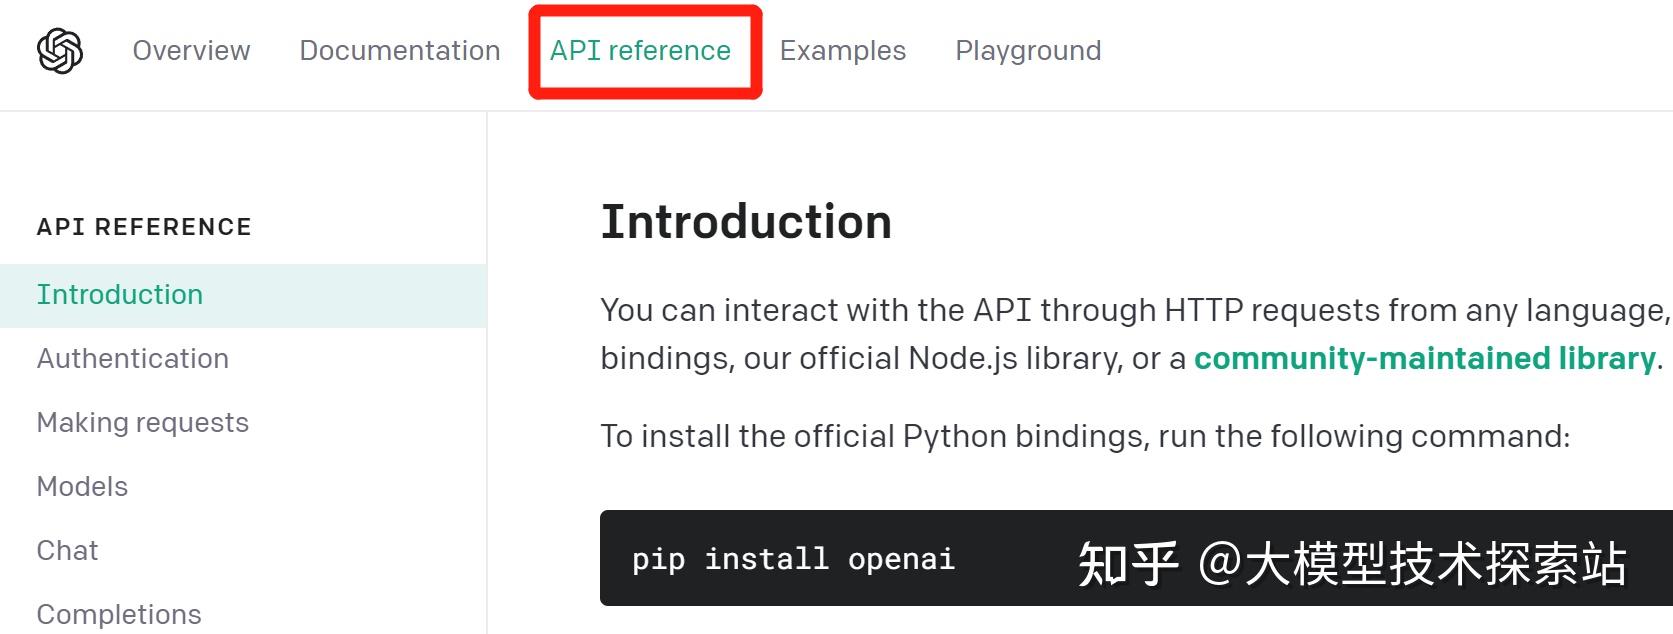1673x634 pixels.
Task: Open the Overview page
Action: [x=191, y=50]
